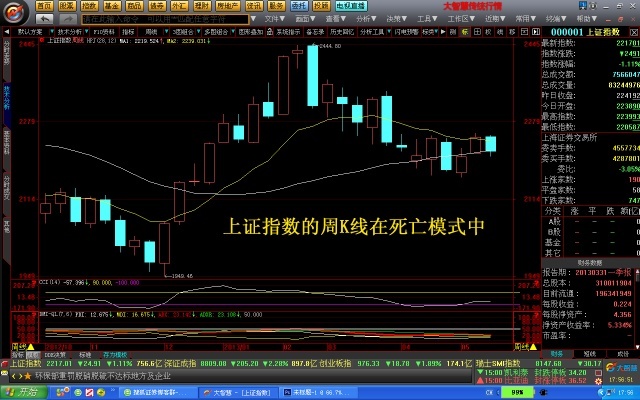Click the 指标 indicator toolbar button

coord(128,32)
